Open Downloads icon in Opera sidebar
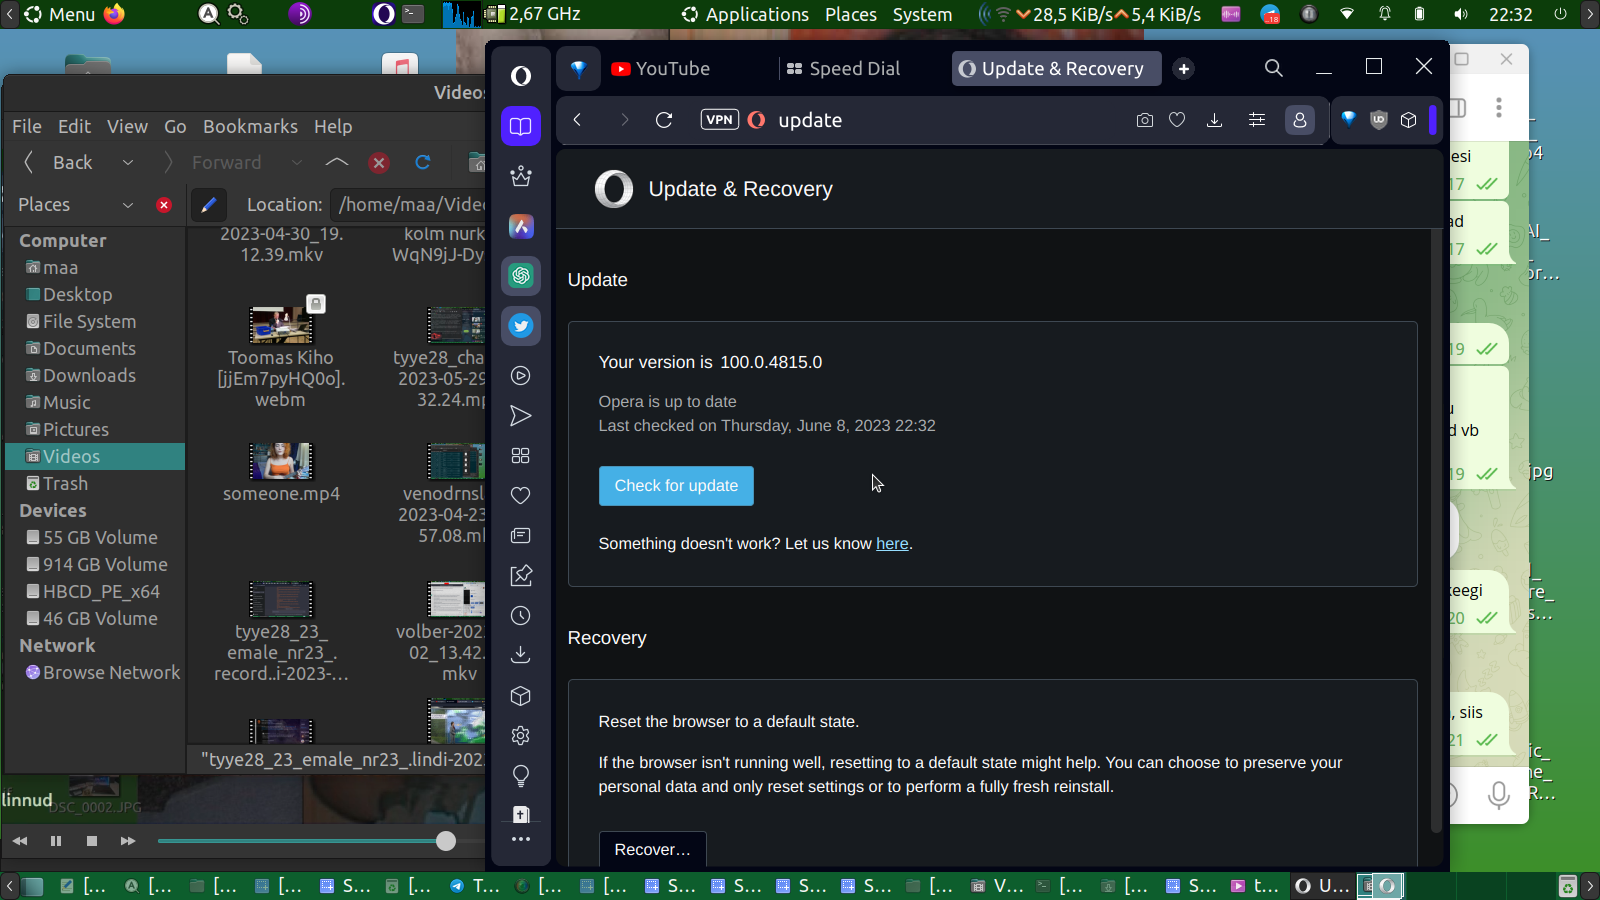1600x900 pixels. pyautogui.click(x=521, y=655)
